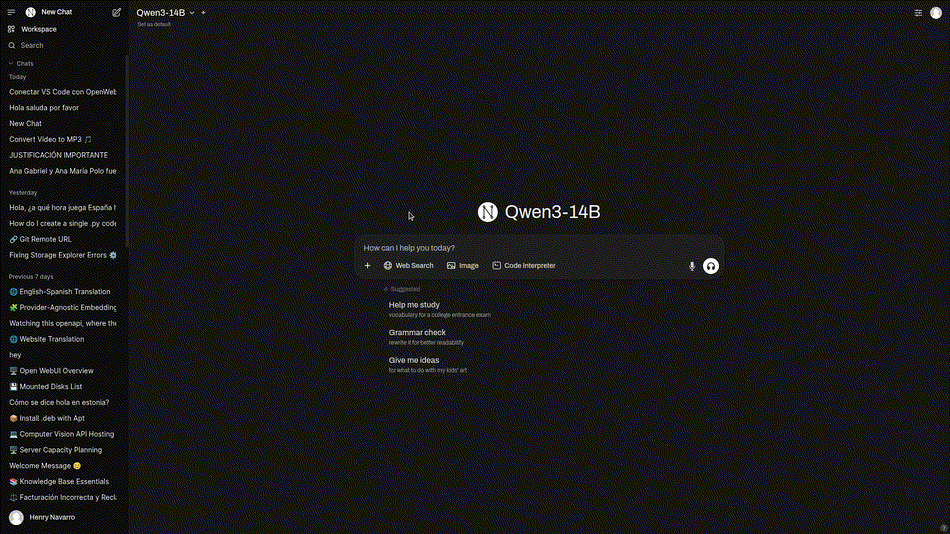Open Facturación Incorrecta y Recl chat

coord(62,498)
